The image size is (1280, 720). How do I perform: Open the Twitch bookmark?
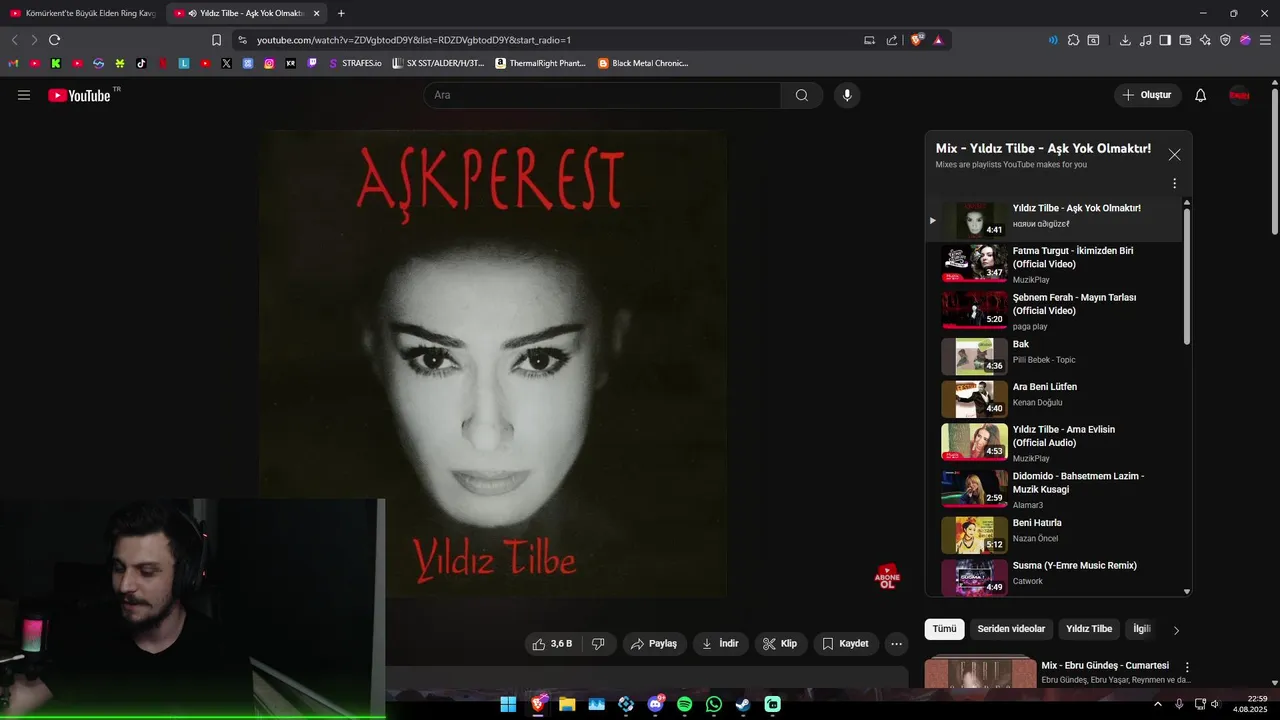click(312, 63)
